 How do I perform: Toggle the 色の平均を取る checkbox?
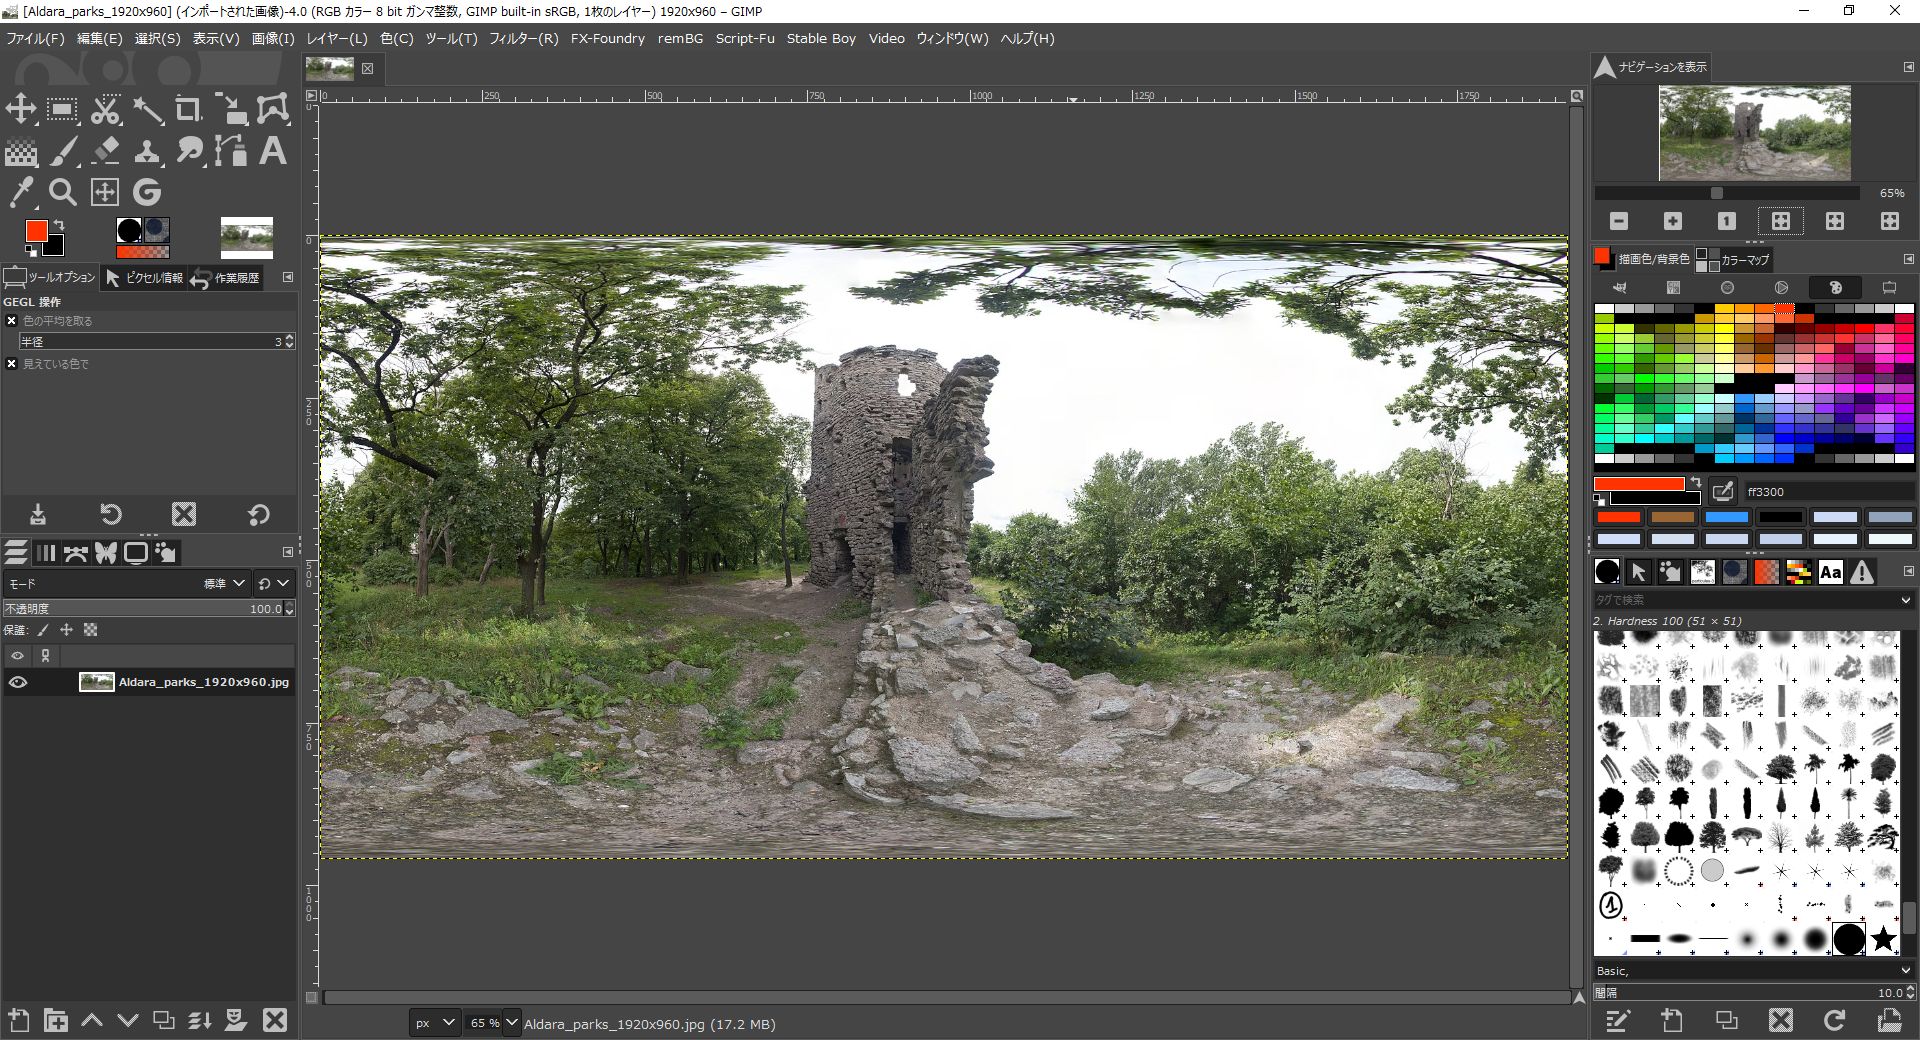point(12,321)
